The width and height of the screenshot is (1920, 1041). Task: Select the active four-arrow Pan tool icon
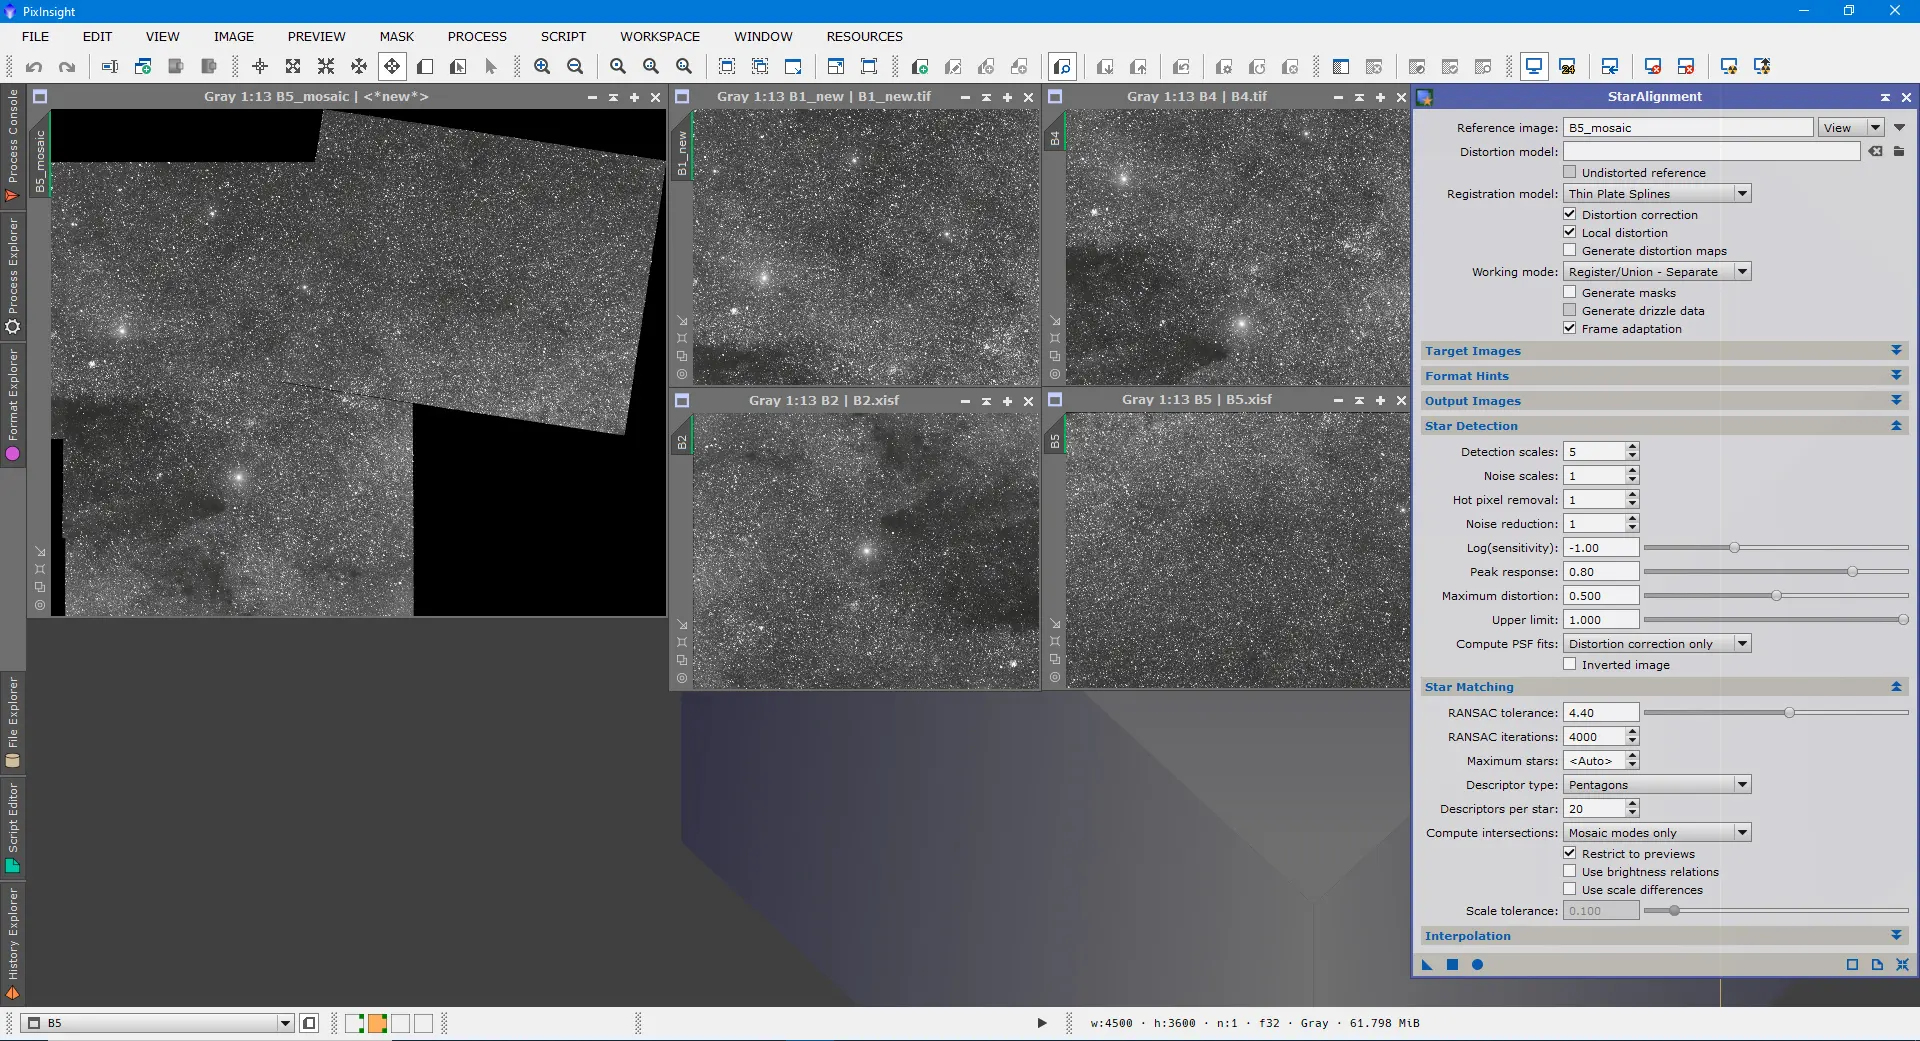pyautogui.click(x=392, y=67)
